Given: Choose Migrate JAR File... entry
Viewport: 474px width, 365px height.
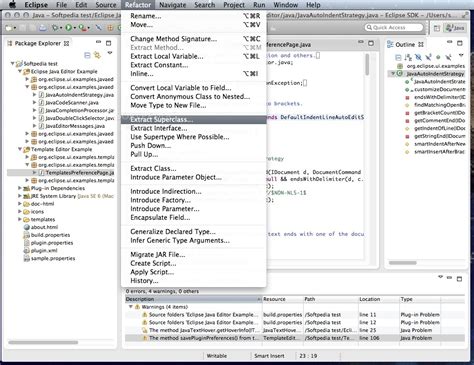Looking at the screenshot, I should [194, 254].
